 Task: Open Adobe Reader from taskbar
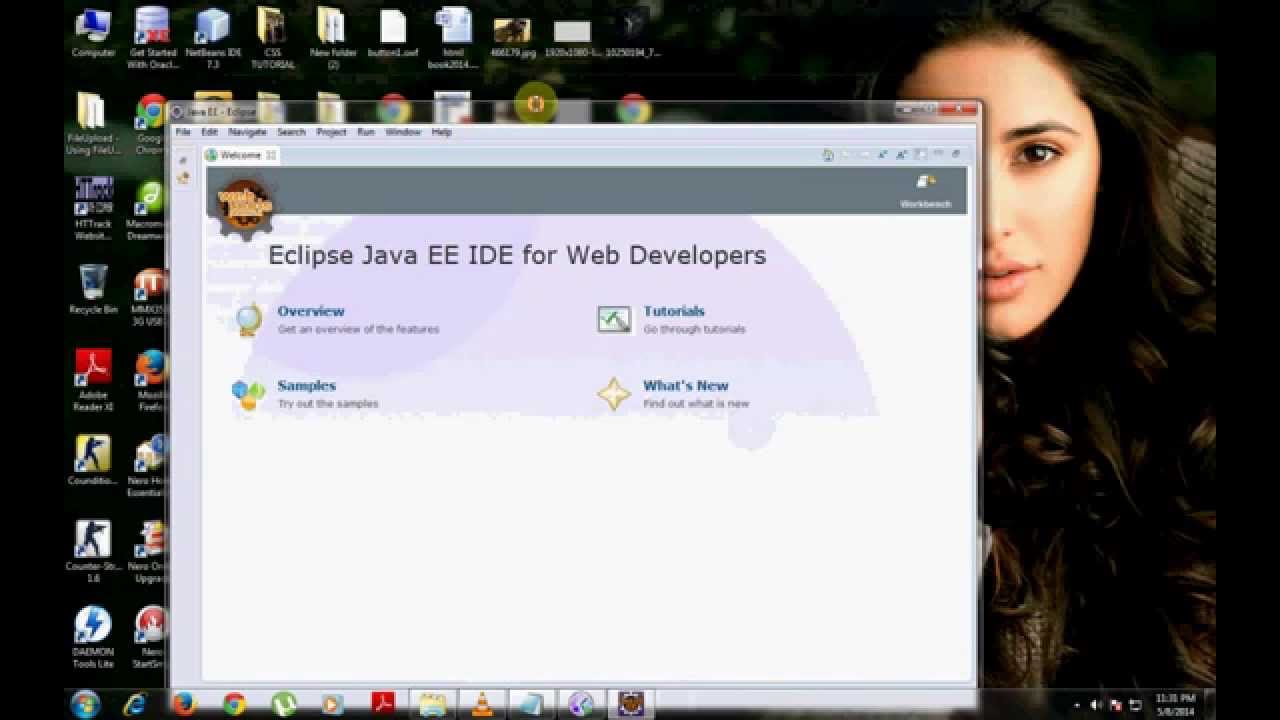coord(383,704)
